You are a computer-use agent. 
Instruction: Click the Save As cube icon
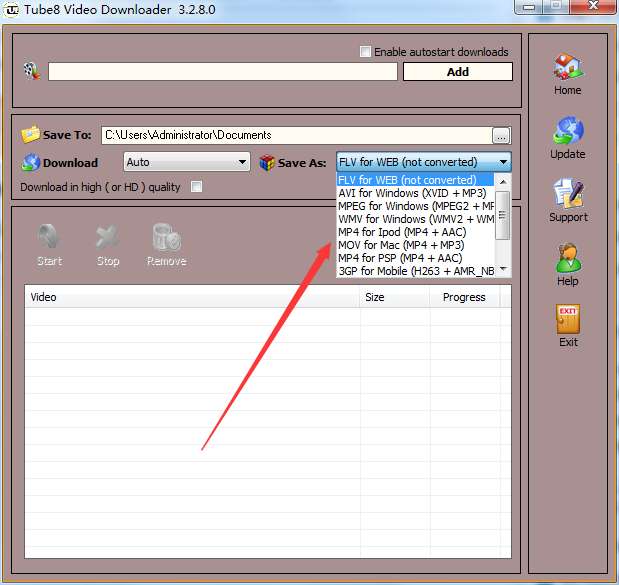pyautogui.click(x=267, y=163)
